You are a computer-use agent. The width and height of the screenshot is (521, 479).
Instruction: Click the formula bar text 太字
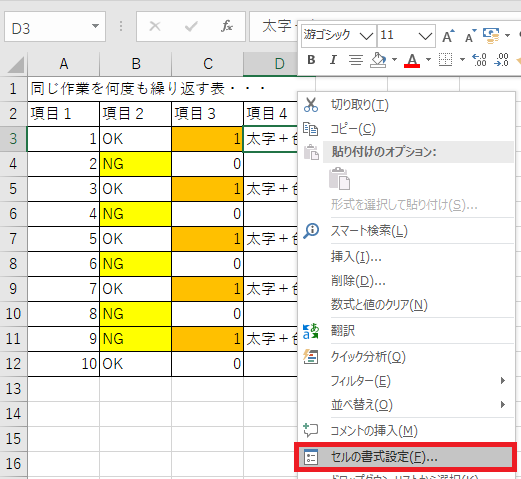(277, 26)
